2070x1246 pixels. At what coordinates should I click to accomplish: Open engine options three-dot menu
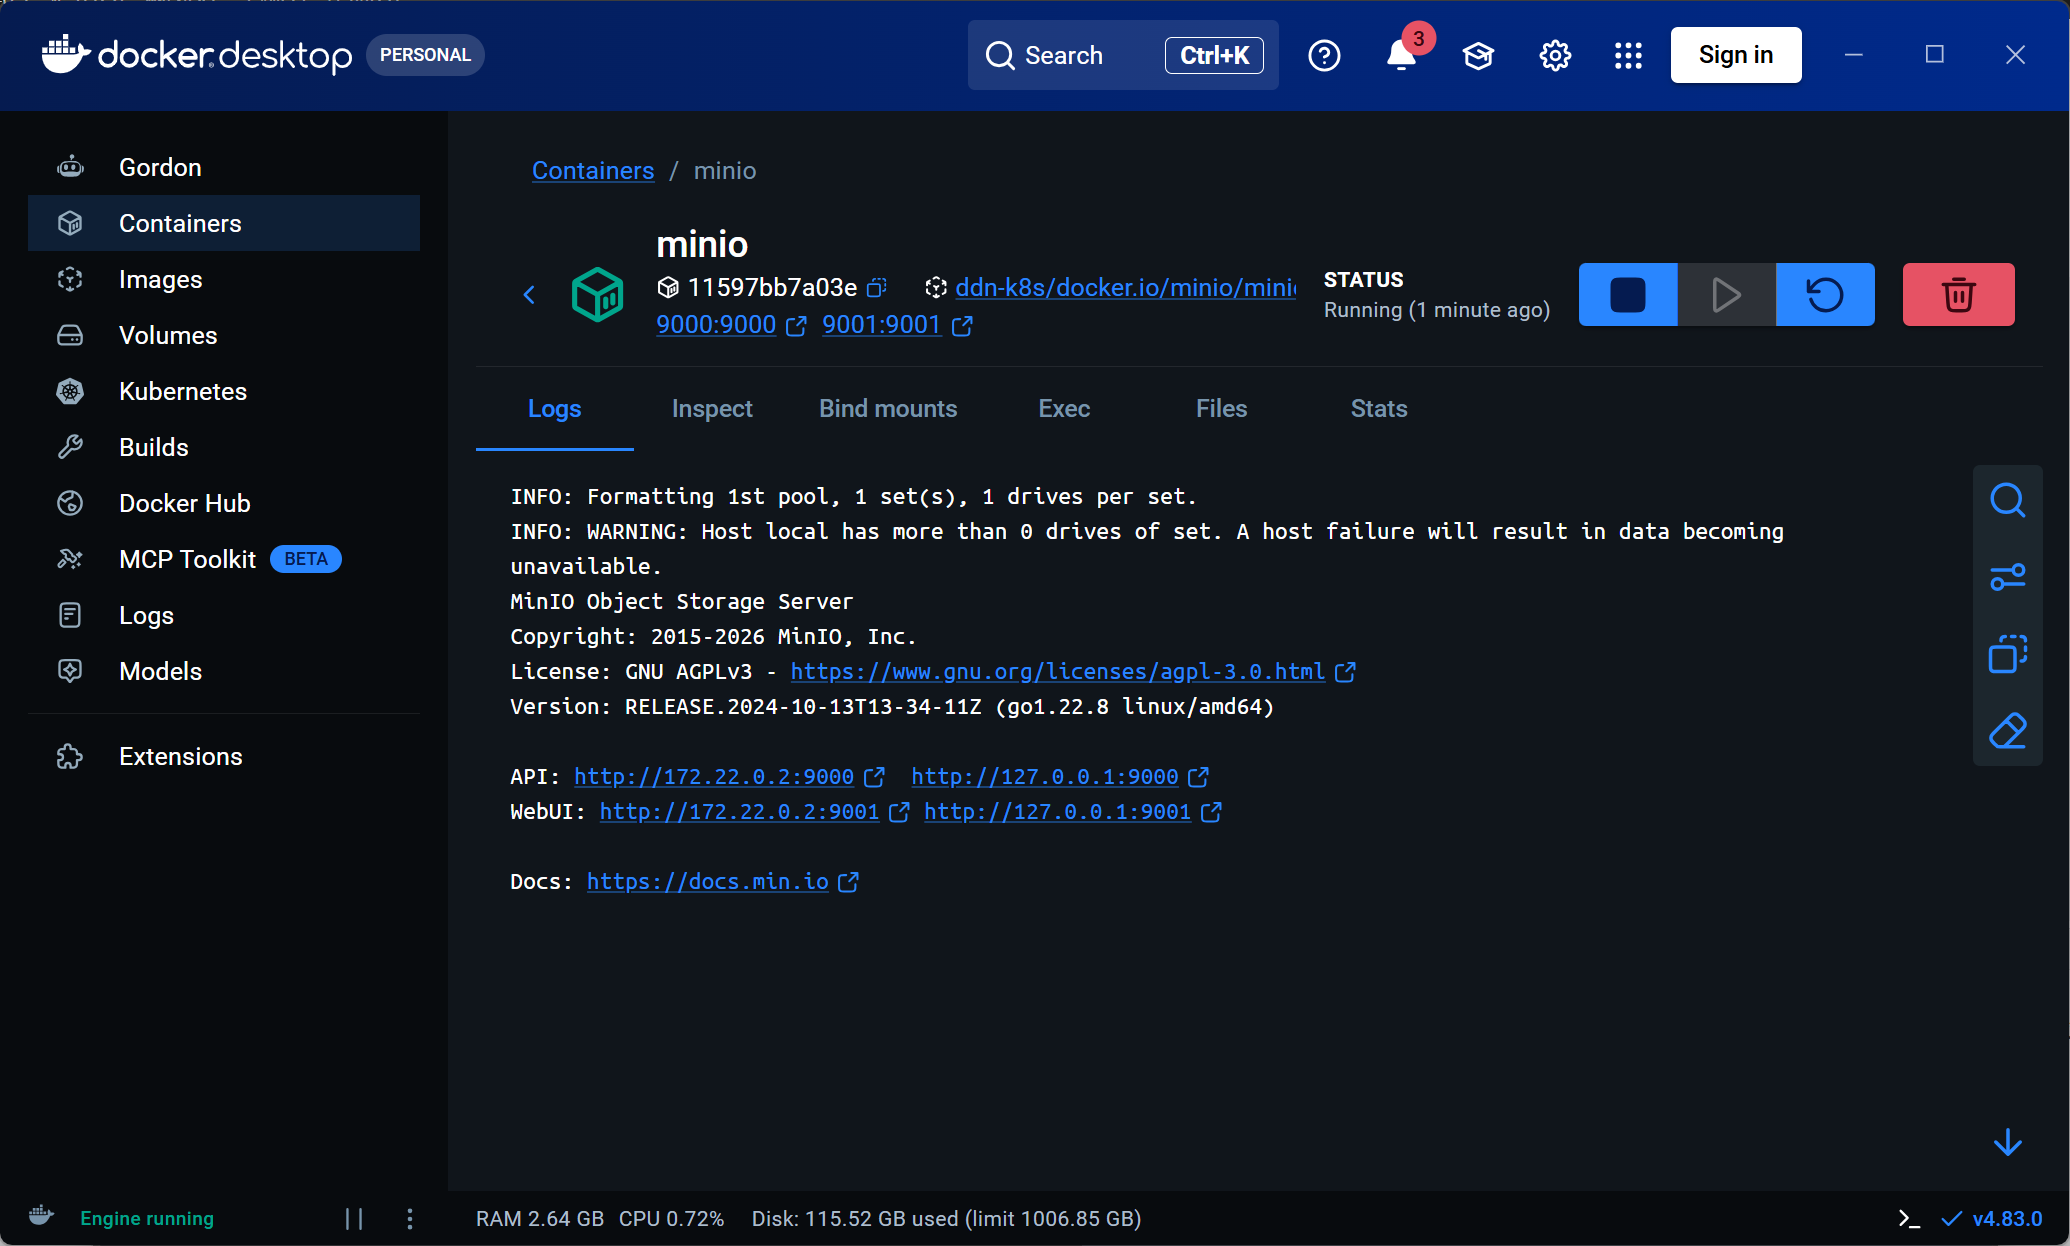[410, 1218]
